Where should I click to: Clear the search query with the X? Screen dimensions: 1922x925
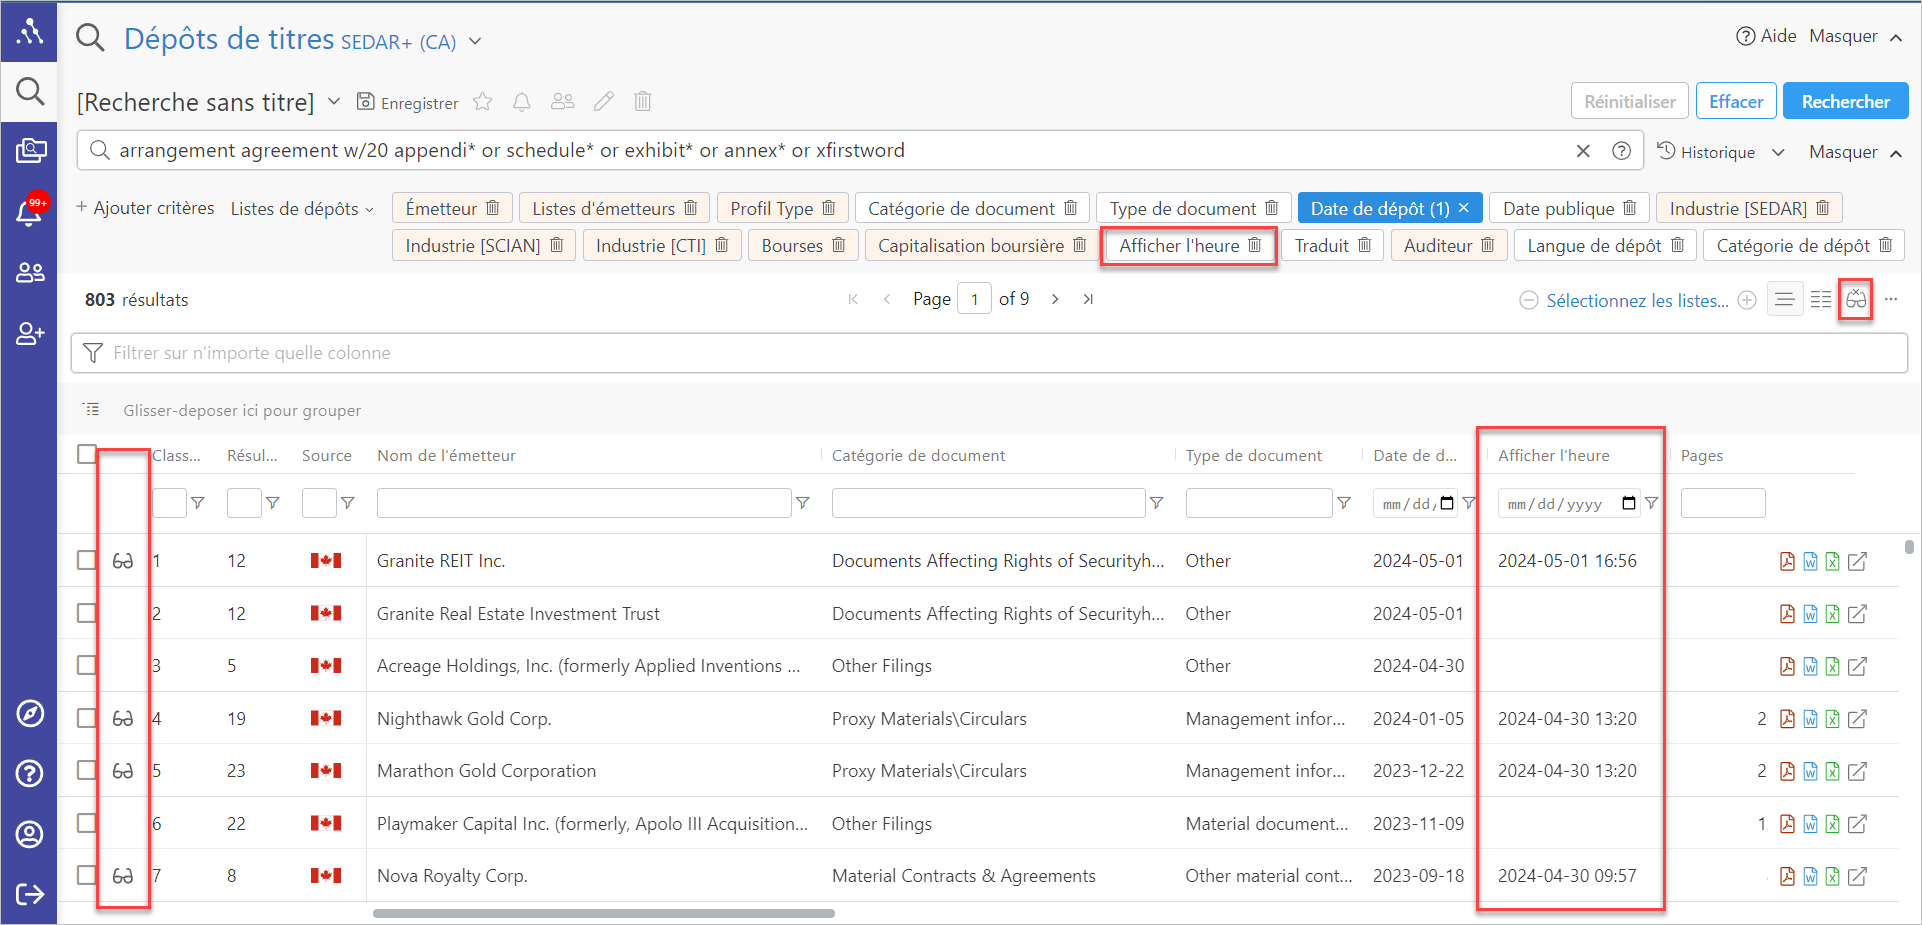tap(1583, 151)
